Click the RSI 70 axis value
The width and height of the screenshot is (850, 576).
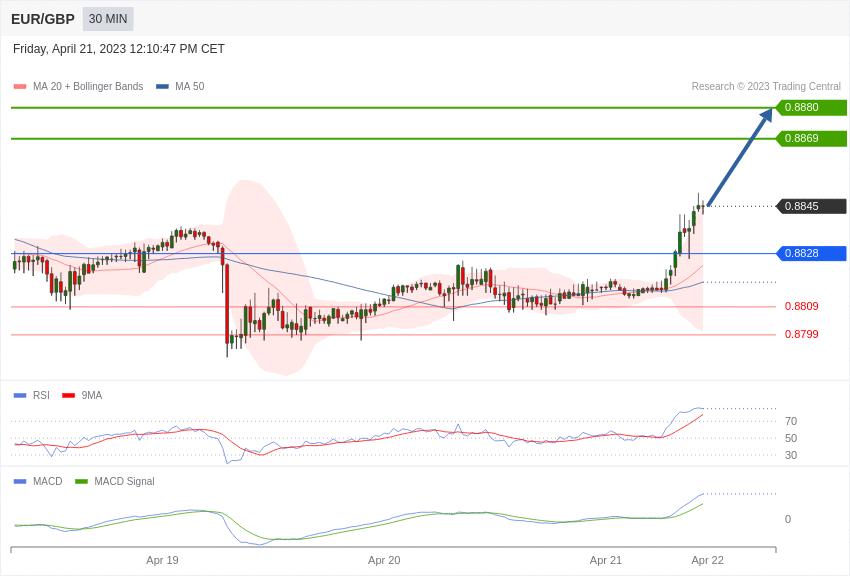coord(791,421)
